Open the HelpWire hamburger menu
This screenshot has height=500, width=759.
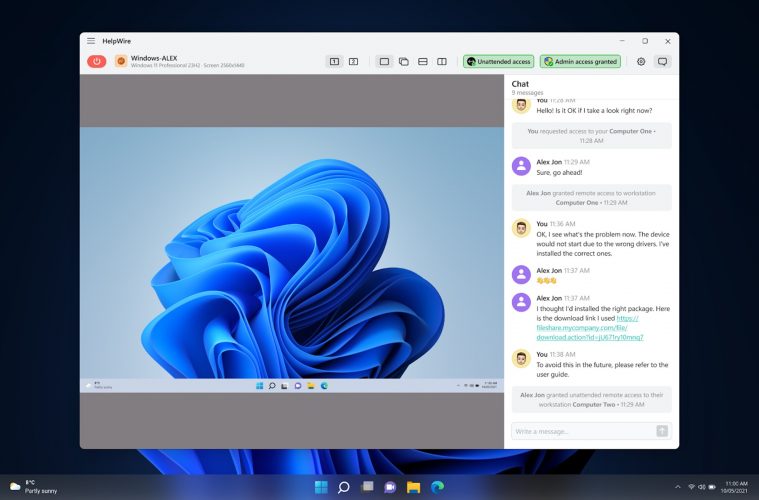coord(91,41)
